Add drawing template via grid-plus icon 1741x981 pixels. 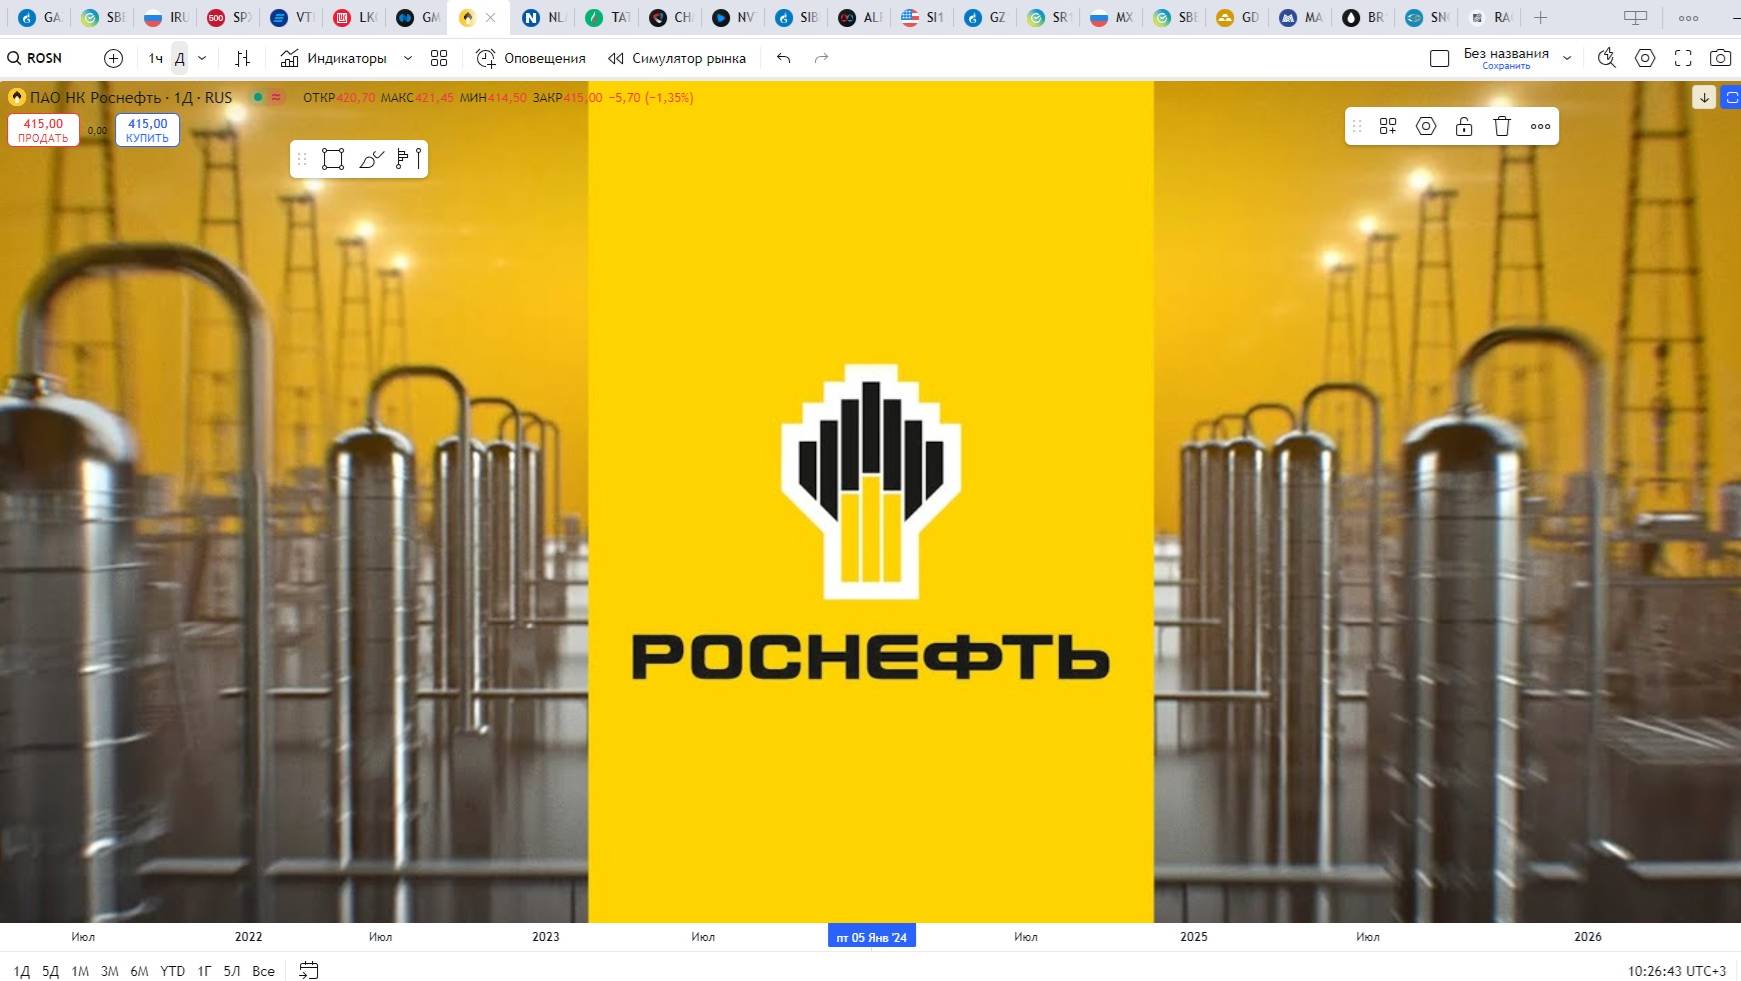[x=1388, y=126]
